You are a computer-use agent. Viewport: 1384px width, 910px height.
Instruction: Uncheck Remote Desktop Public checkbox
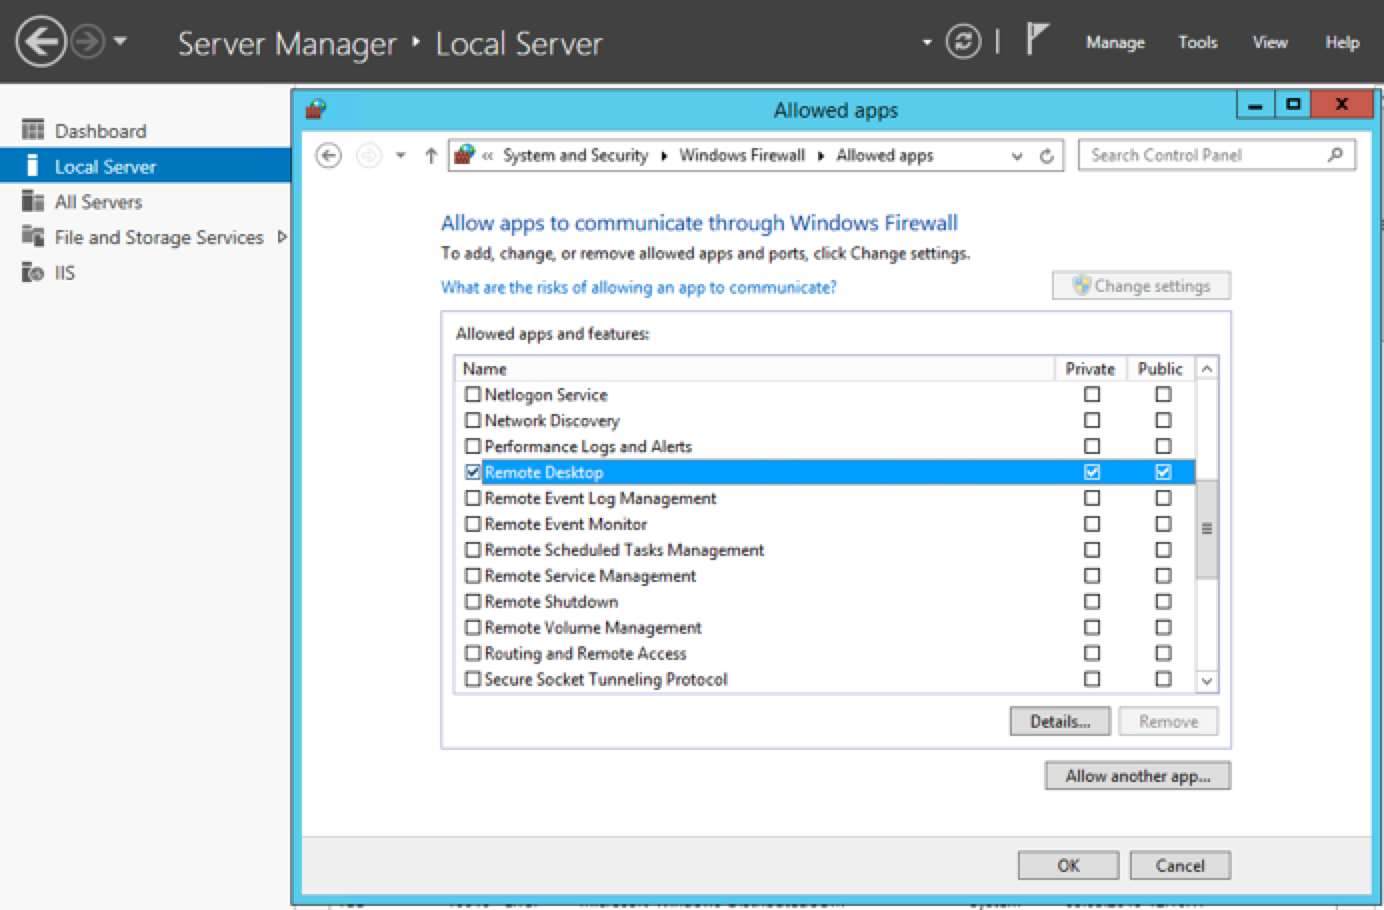pos(1163,472)
